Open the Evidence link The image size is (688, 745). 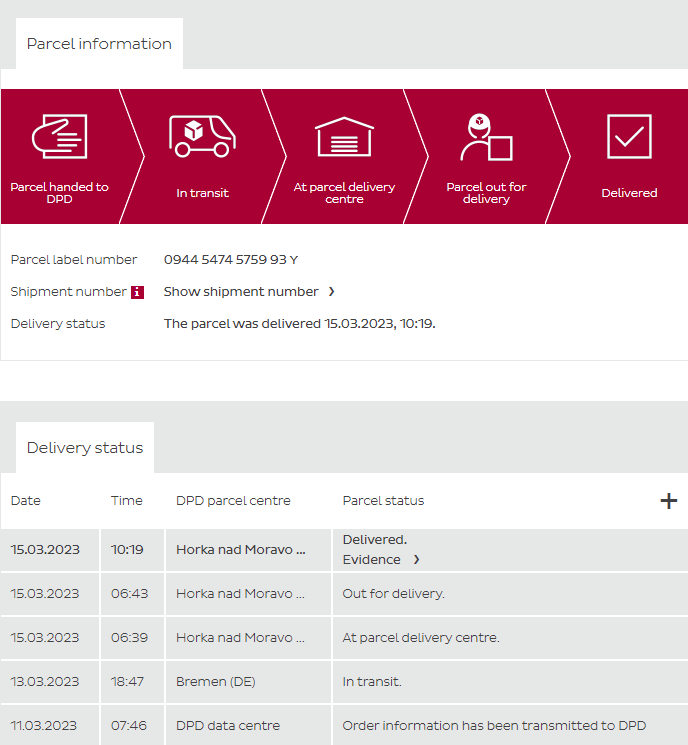pos(372,560)
